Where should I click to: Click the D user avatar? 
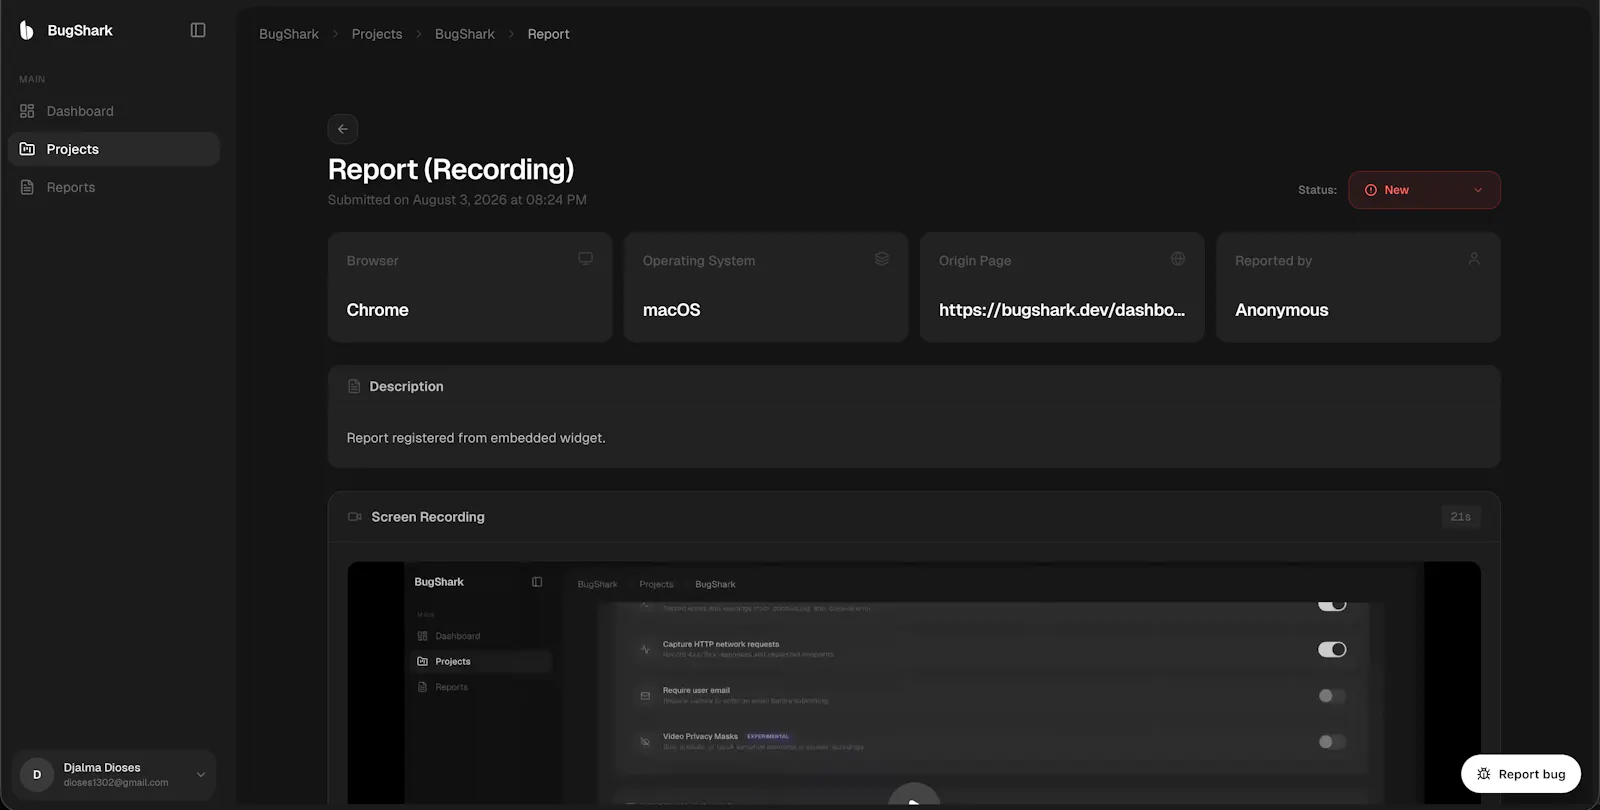(37, 775)
